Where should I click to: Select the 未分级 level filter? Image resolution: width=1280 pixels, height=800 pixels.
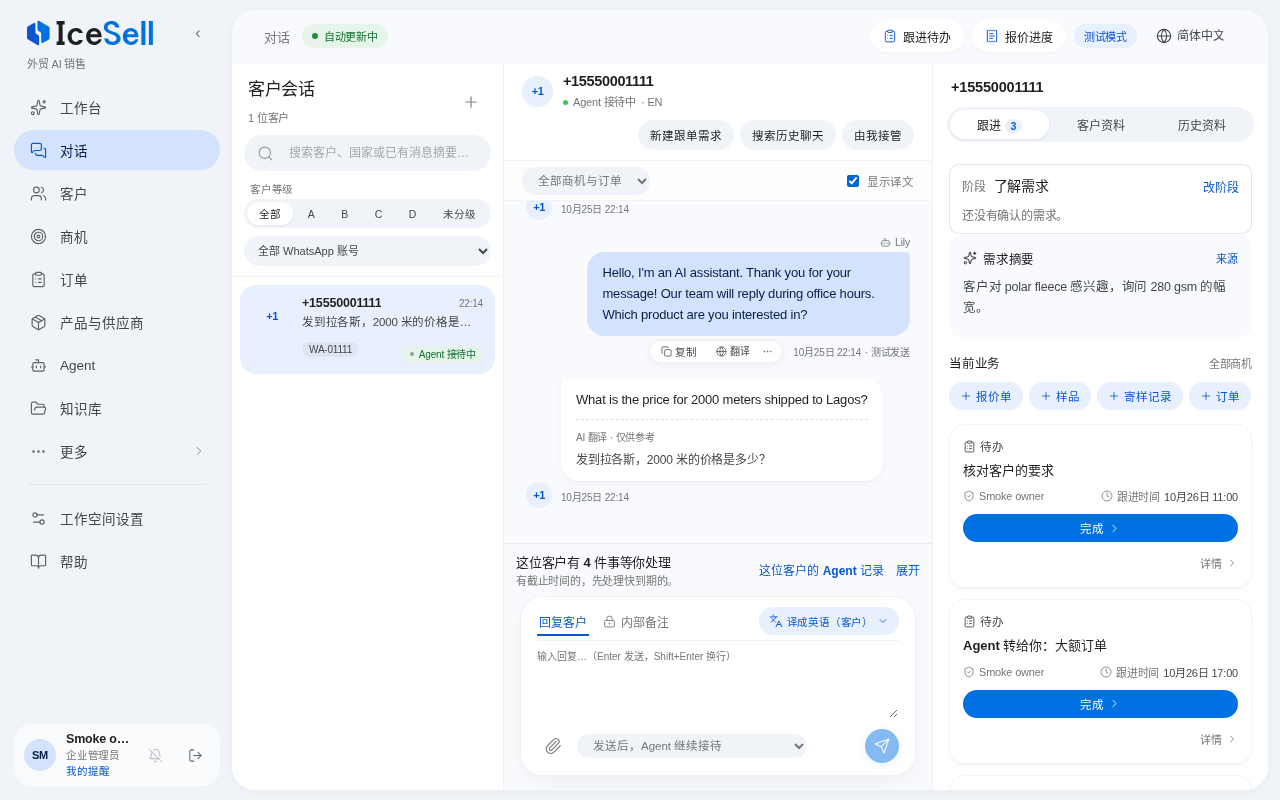[x=459, y=214]
